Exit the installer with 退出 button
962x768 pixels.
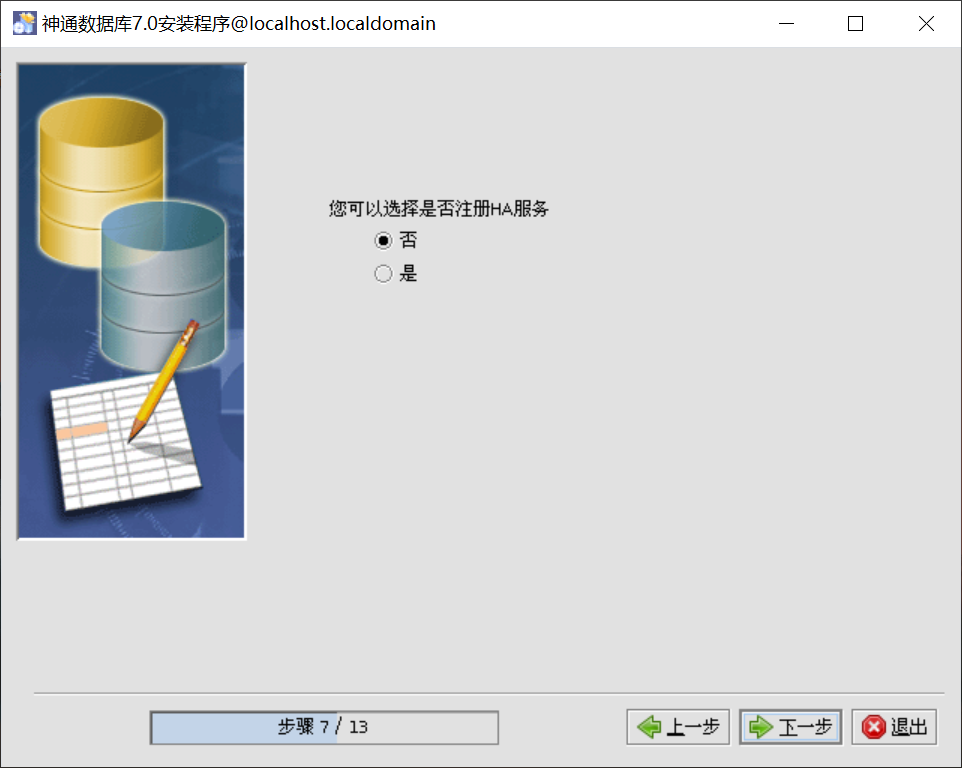tap(894, 727)
